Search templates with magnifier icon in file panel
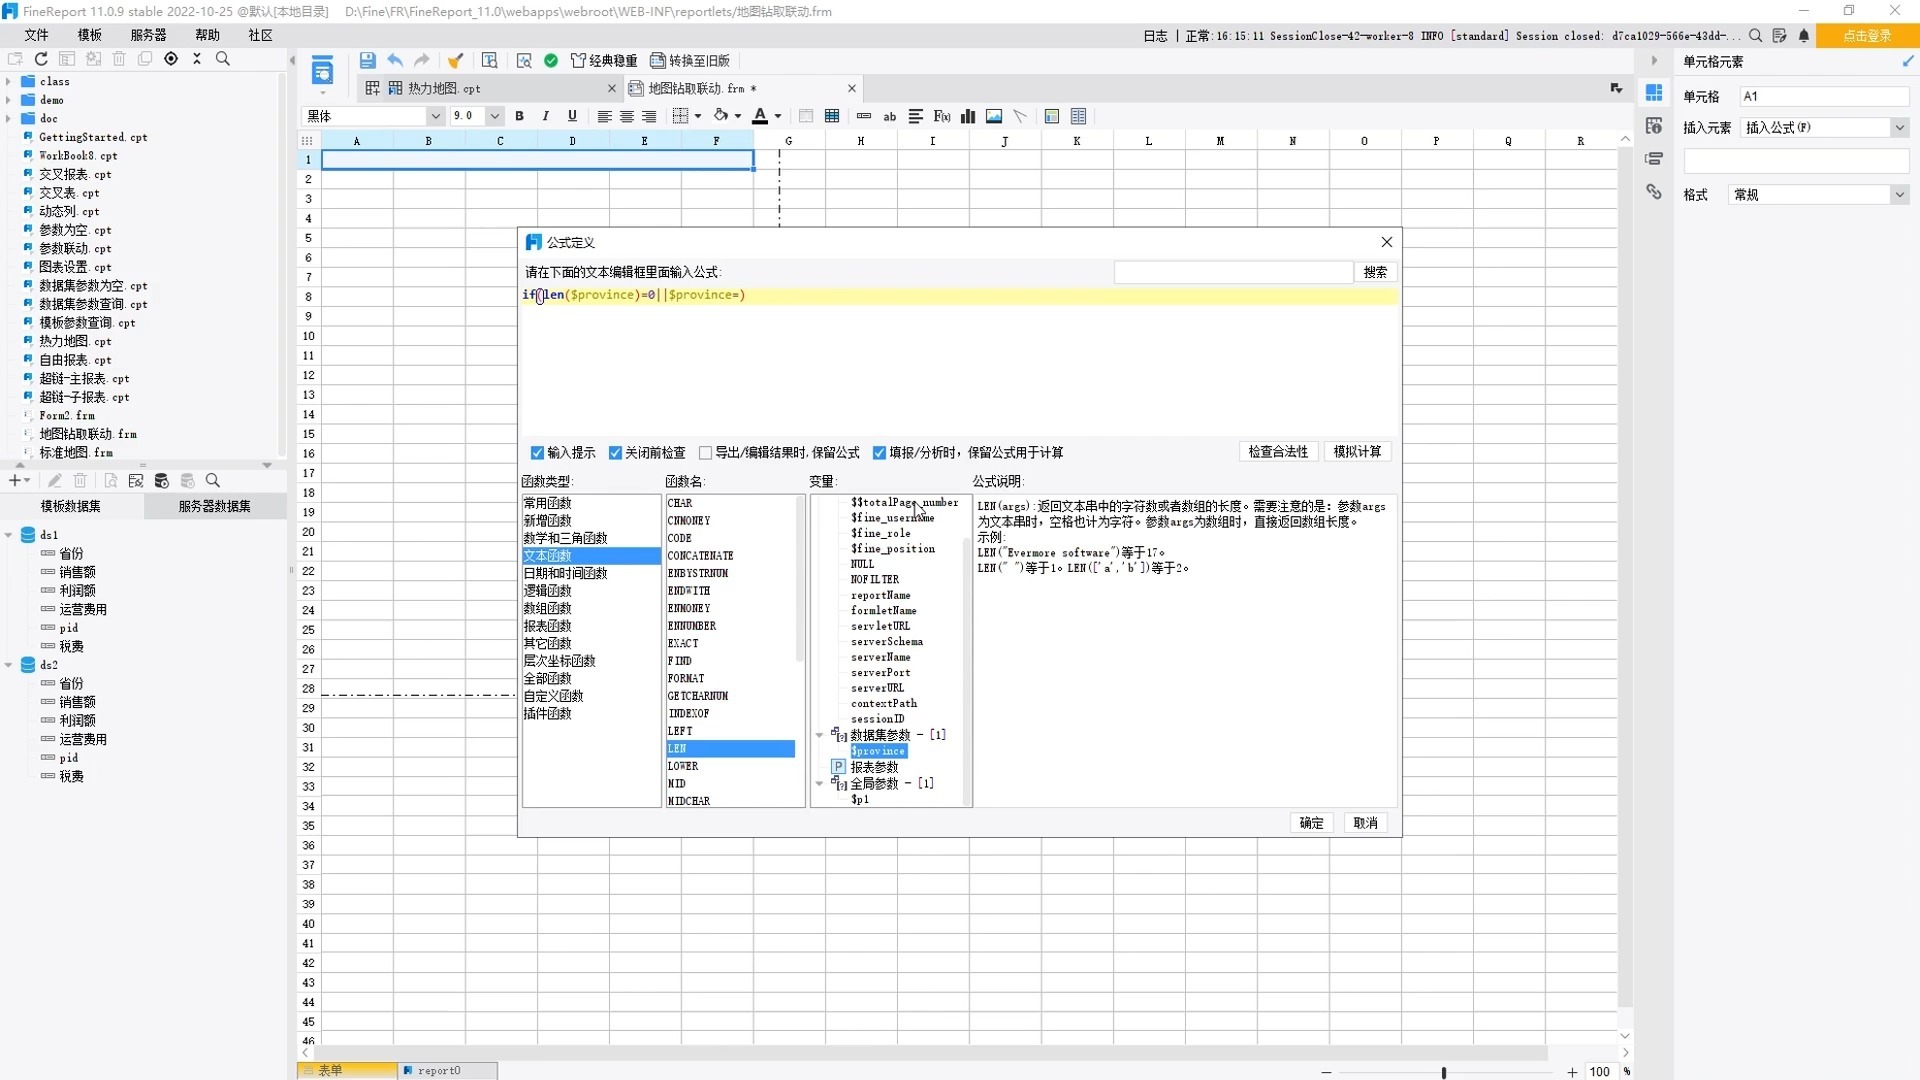The image size is (1920, 1080). click(x=223, y=59)
